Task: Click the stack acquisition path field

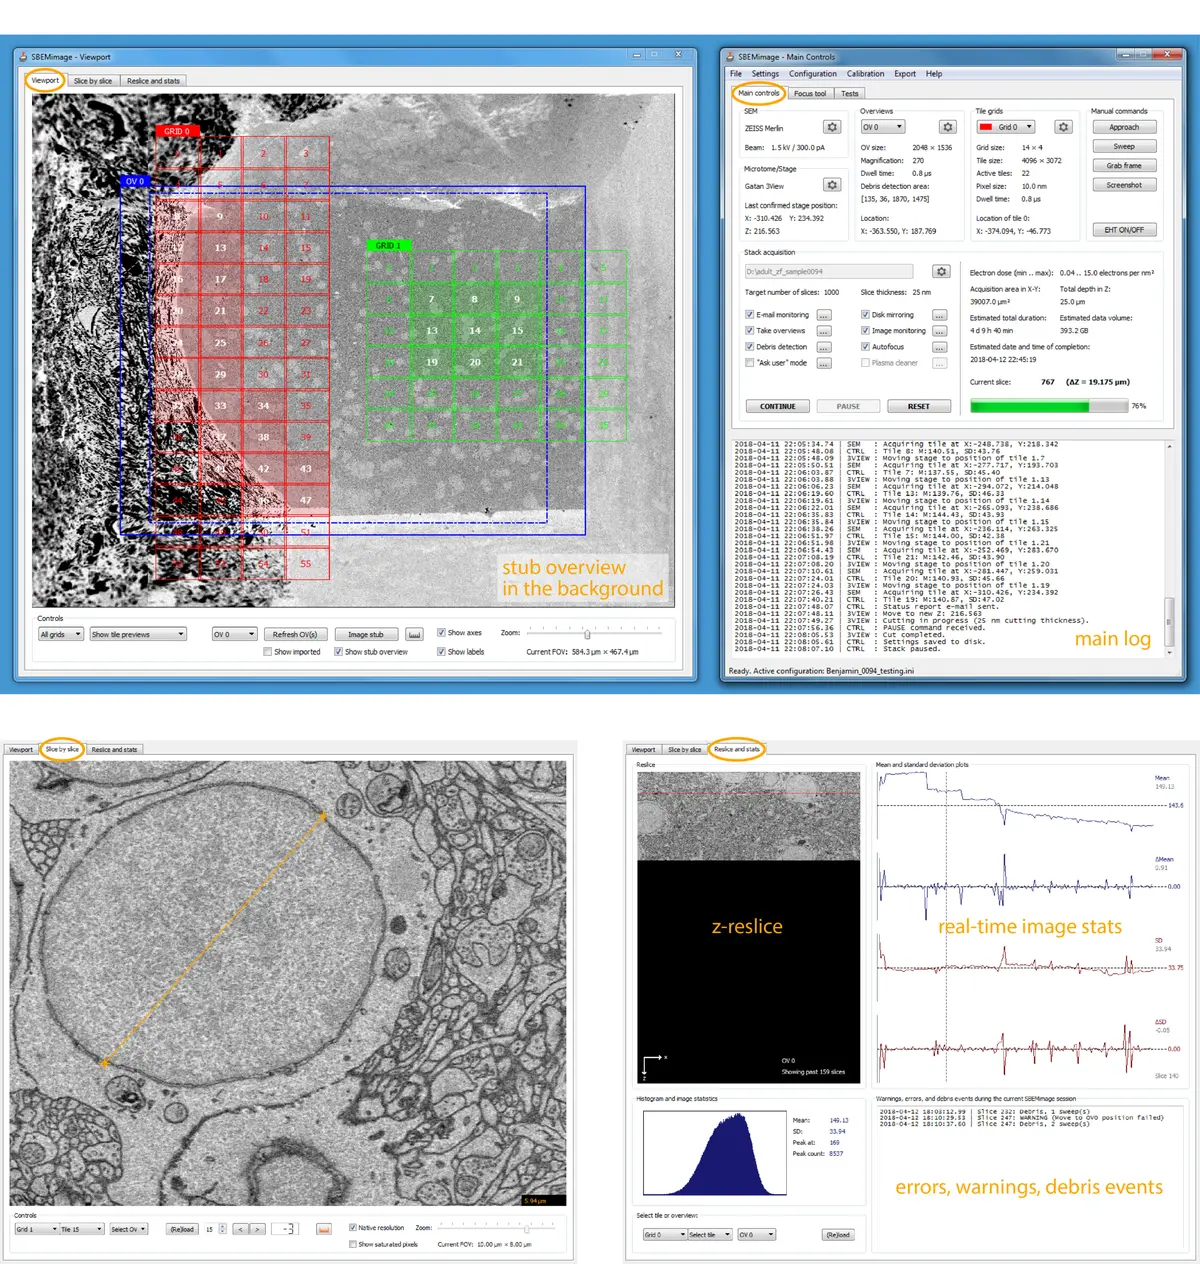Action: [x=828, y=271]
